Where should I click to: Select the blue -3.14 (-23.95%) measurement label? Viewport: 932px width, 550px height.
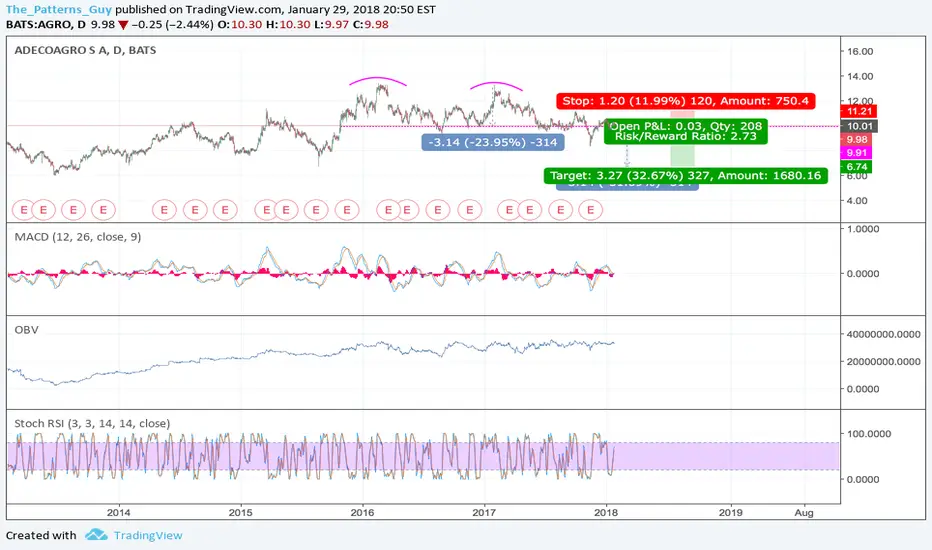coord(493,142)
